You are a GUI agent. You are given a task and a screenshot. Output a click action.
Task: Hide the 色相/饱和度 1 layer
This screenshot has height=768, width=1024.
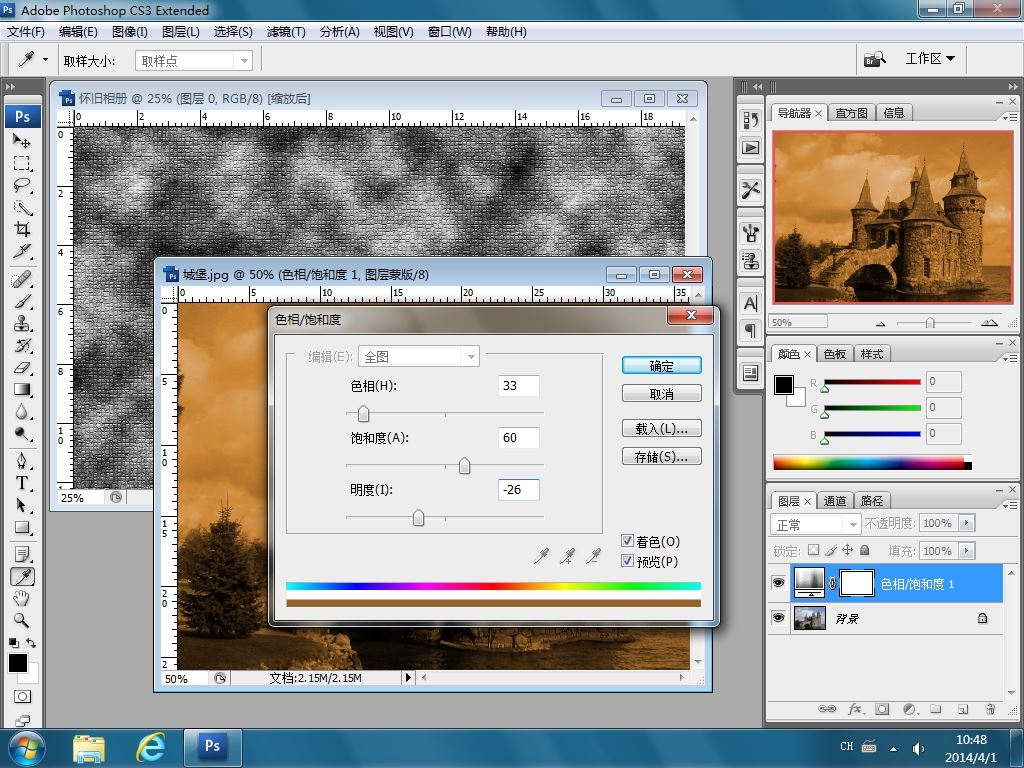point(778,583)
